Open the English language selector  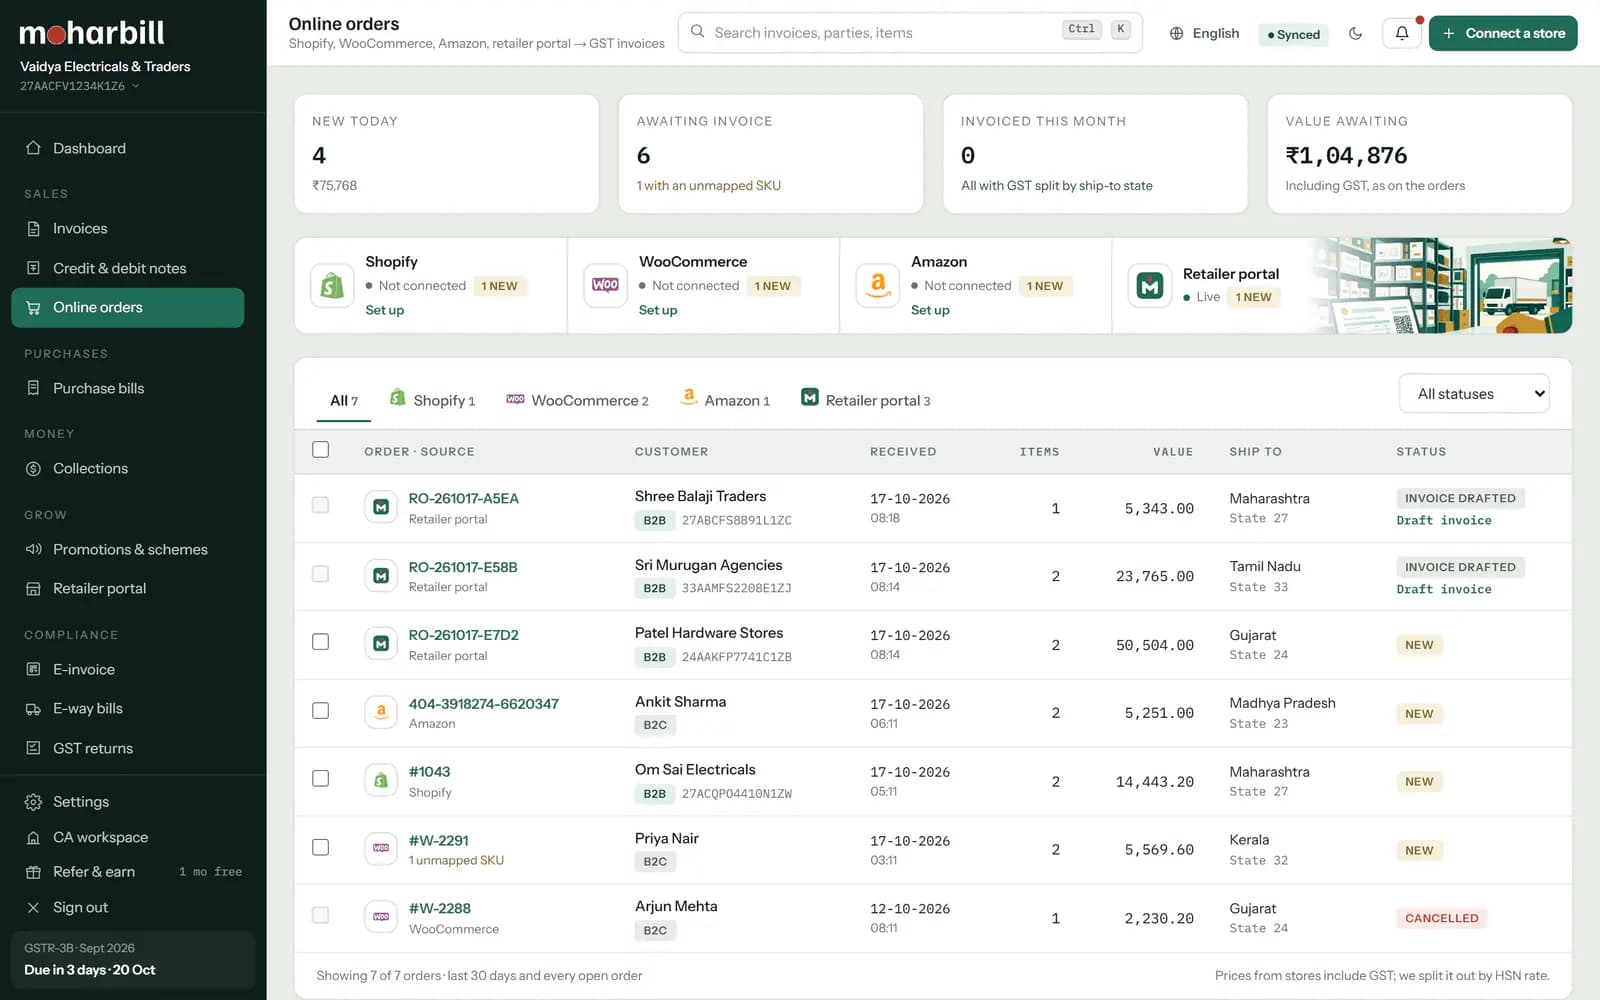coord(1204,33)
